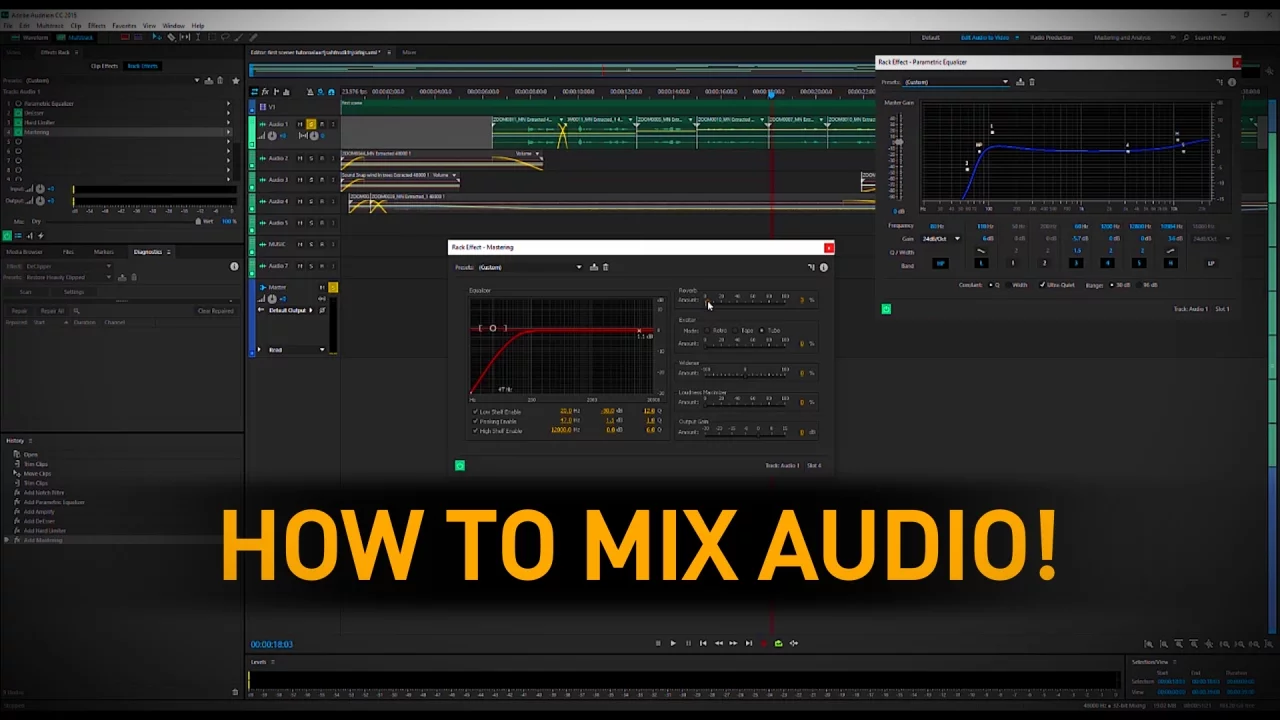The width and height of the screenshot is (1280, 720).
Task: Select Retro exciter mode
Action: point(717,330)
